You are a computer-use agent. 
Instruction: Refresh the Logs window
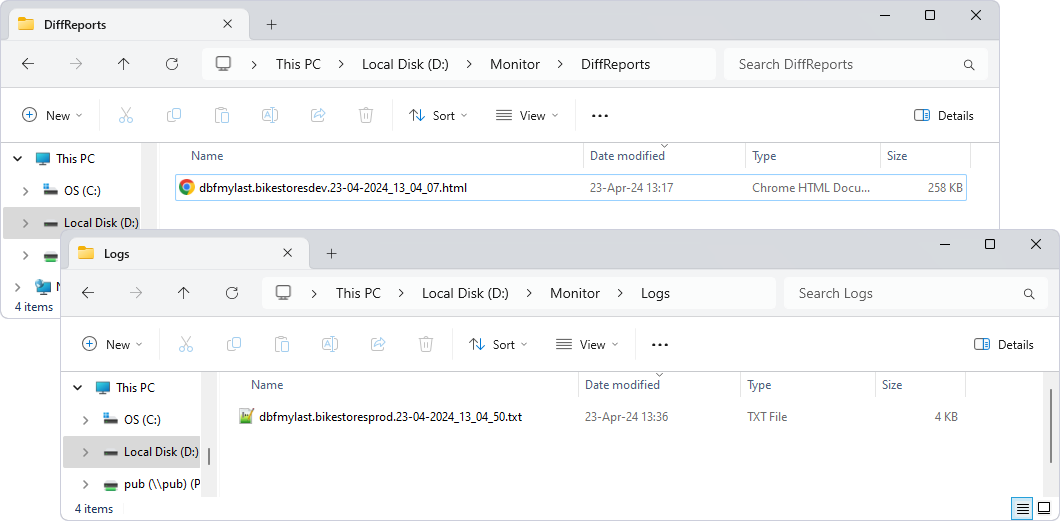(x=232, y=293)
